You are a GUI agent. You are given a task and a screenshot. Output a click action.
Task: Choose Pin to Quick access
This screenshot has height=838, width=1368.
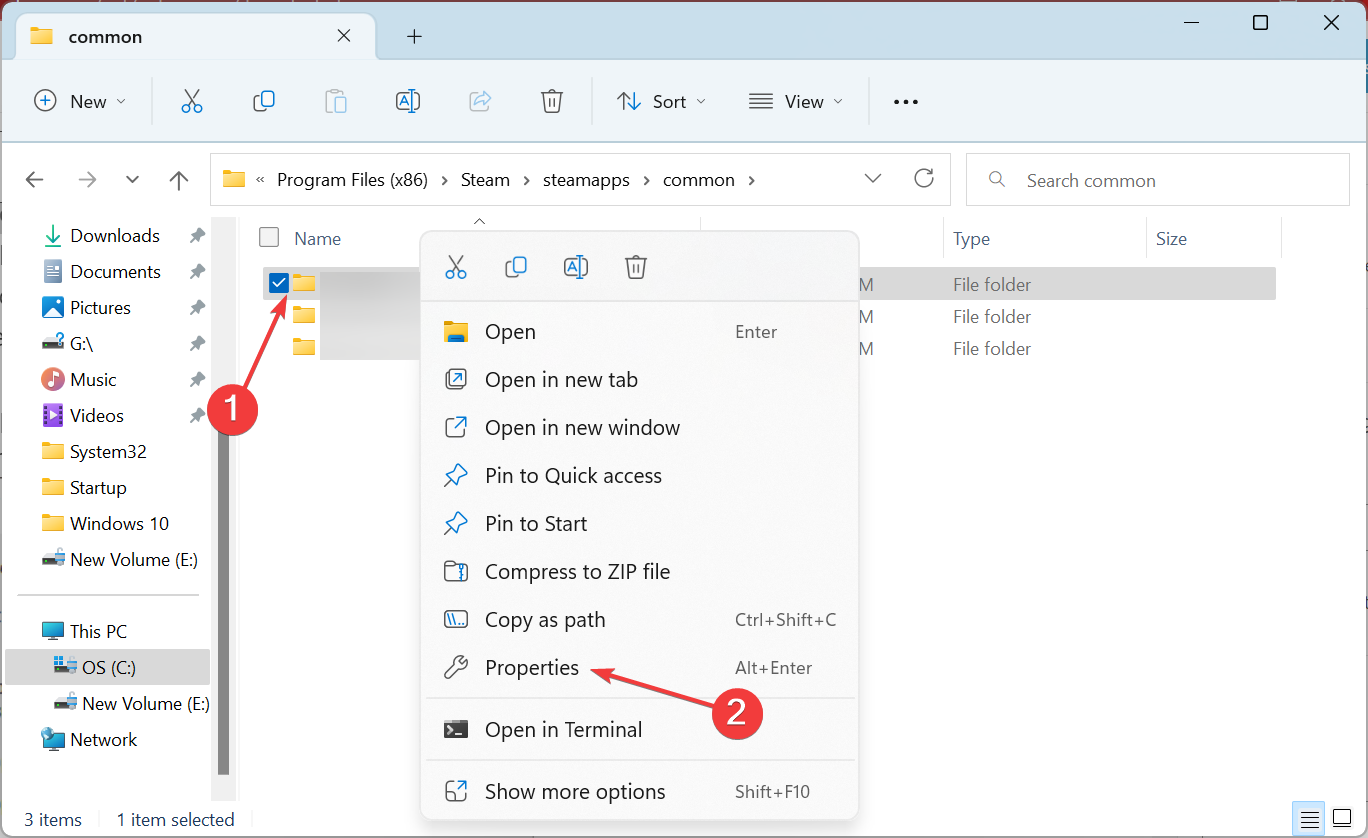click(640, 476)
